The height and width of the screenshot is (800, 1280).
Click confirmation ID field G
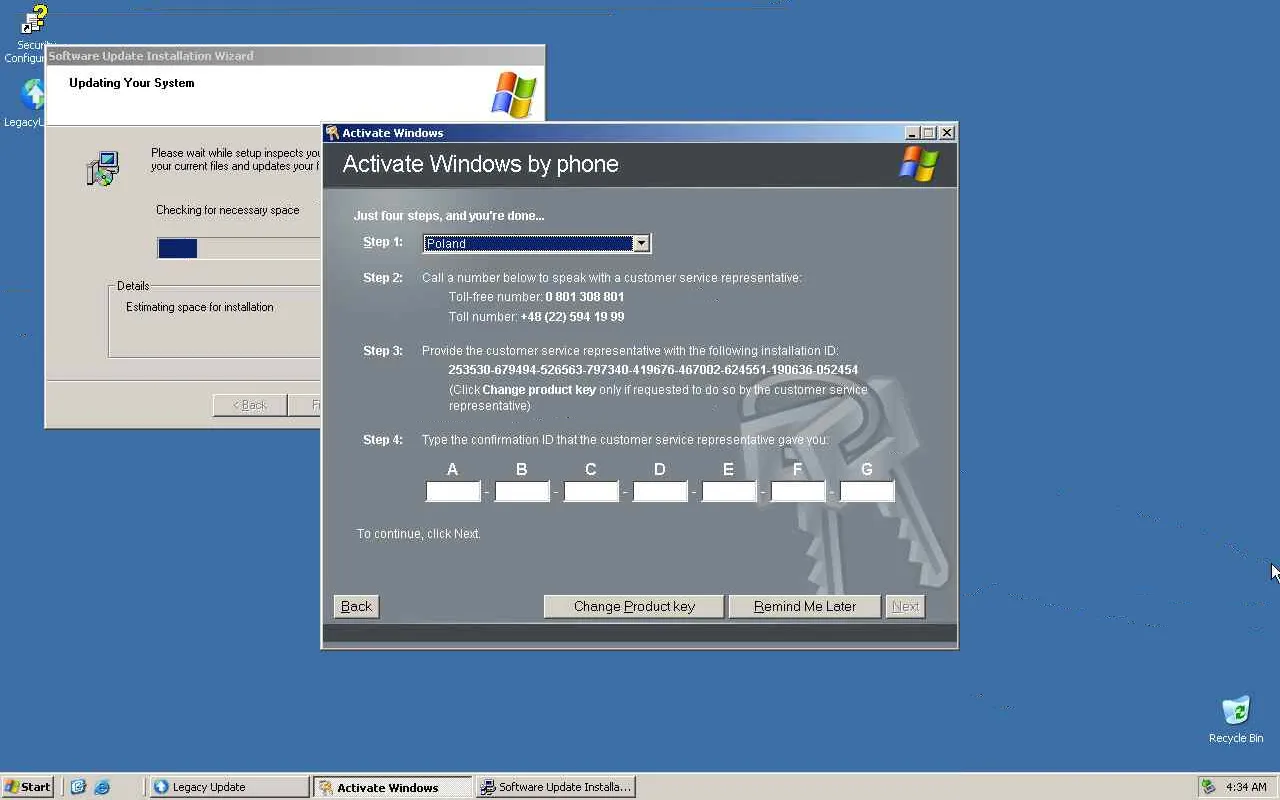(867, 491)
